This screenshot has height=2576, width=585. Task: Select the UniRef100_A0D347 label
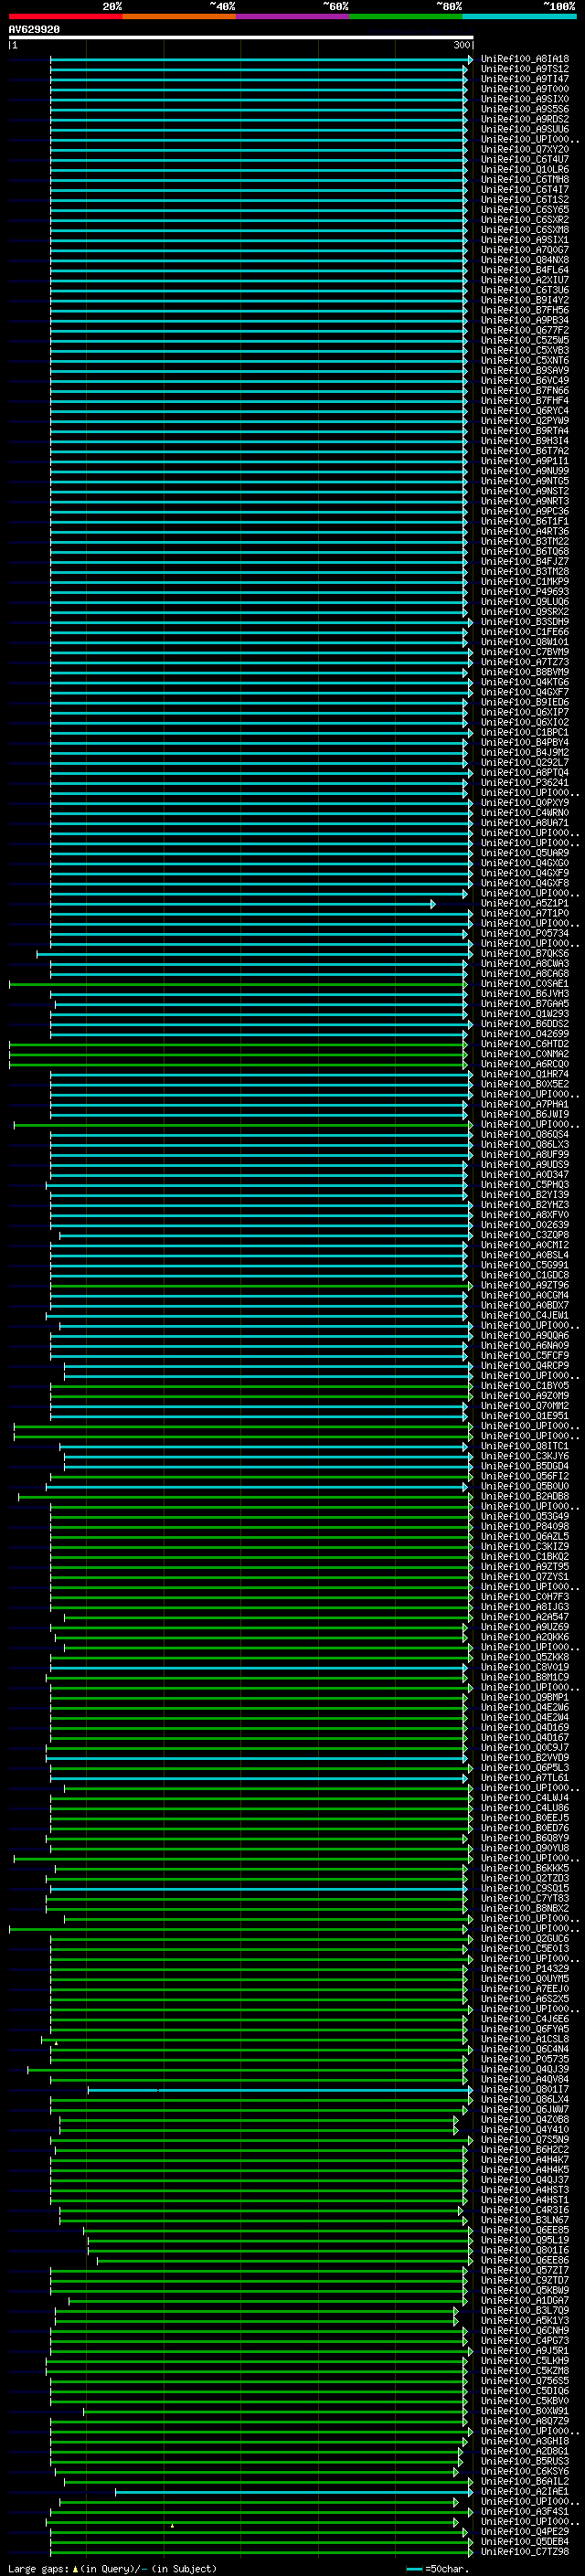525,1174
